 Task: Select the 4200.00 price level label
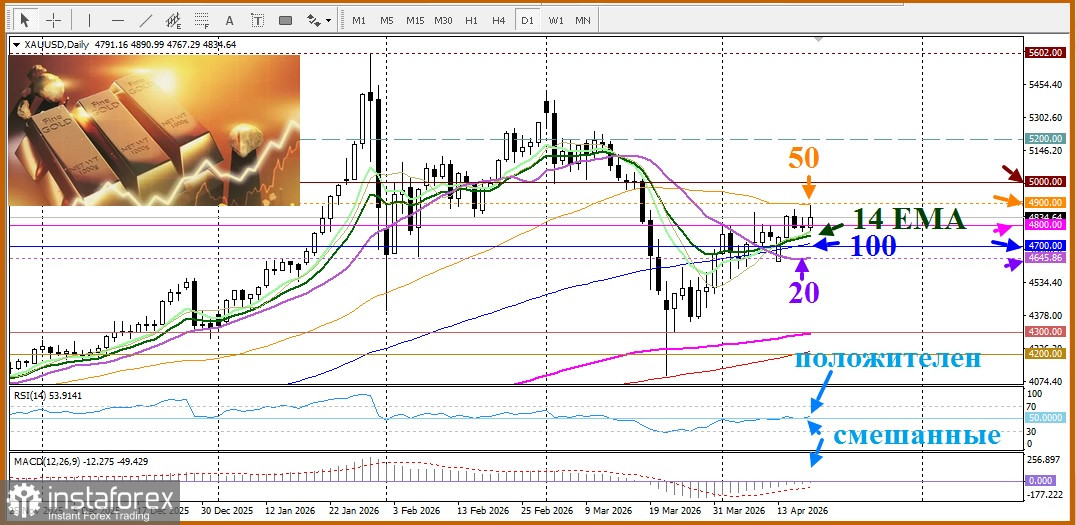(1044, 353)
